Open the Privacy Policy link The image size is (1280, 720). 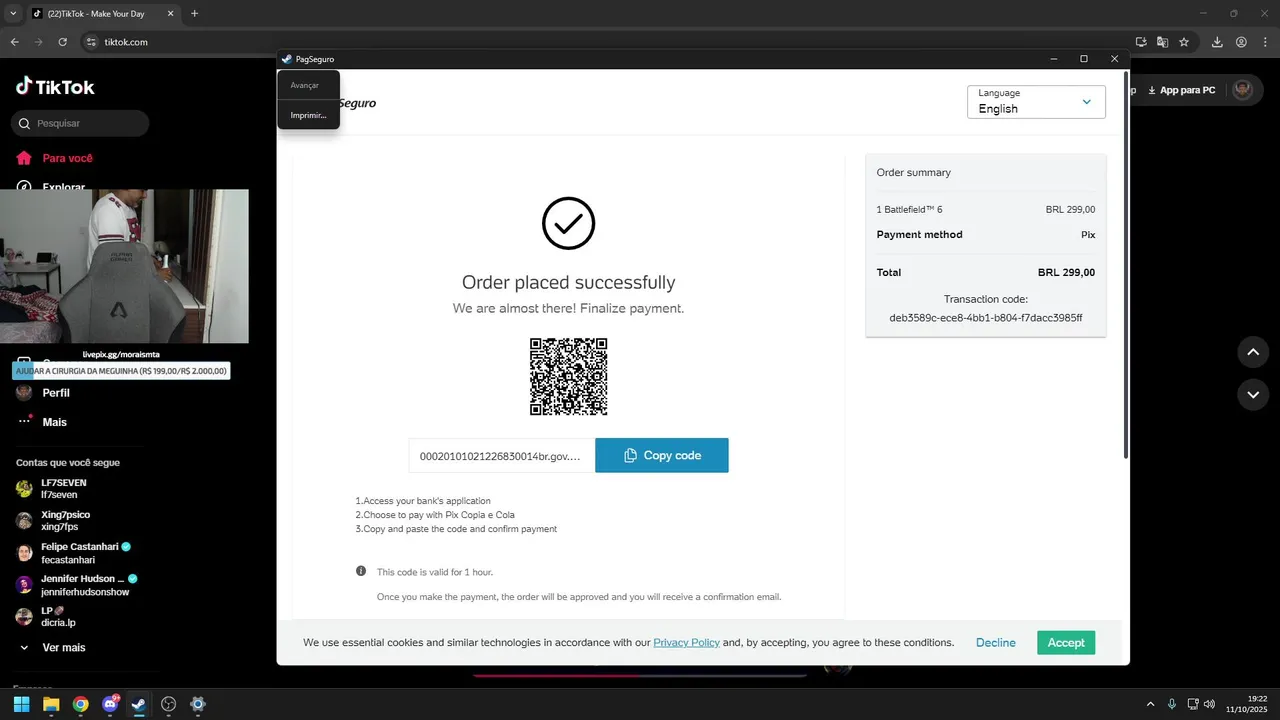pyautogui.click(x=686, y=643)
